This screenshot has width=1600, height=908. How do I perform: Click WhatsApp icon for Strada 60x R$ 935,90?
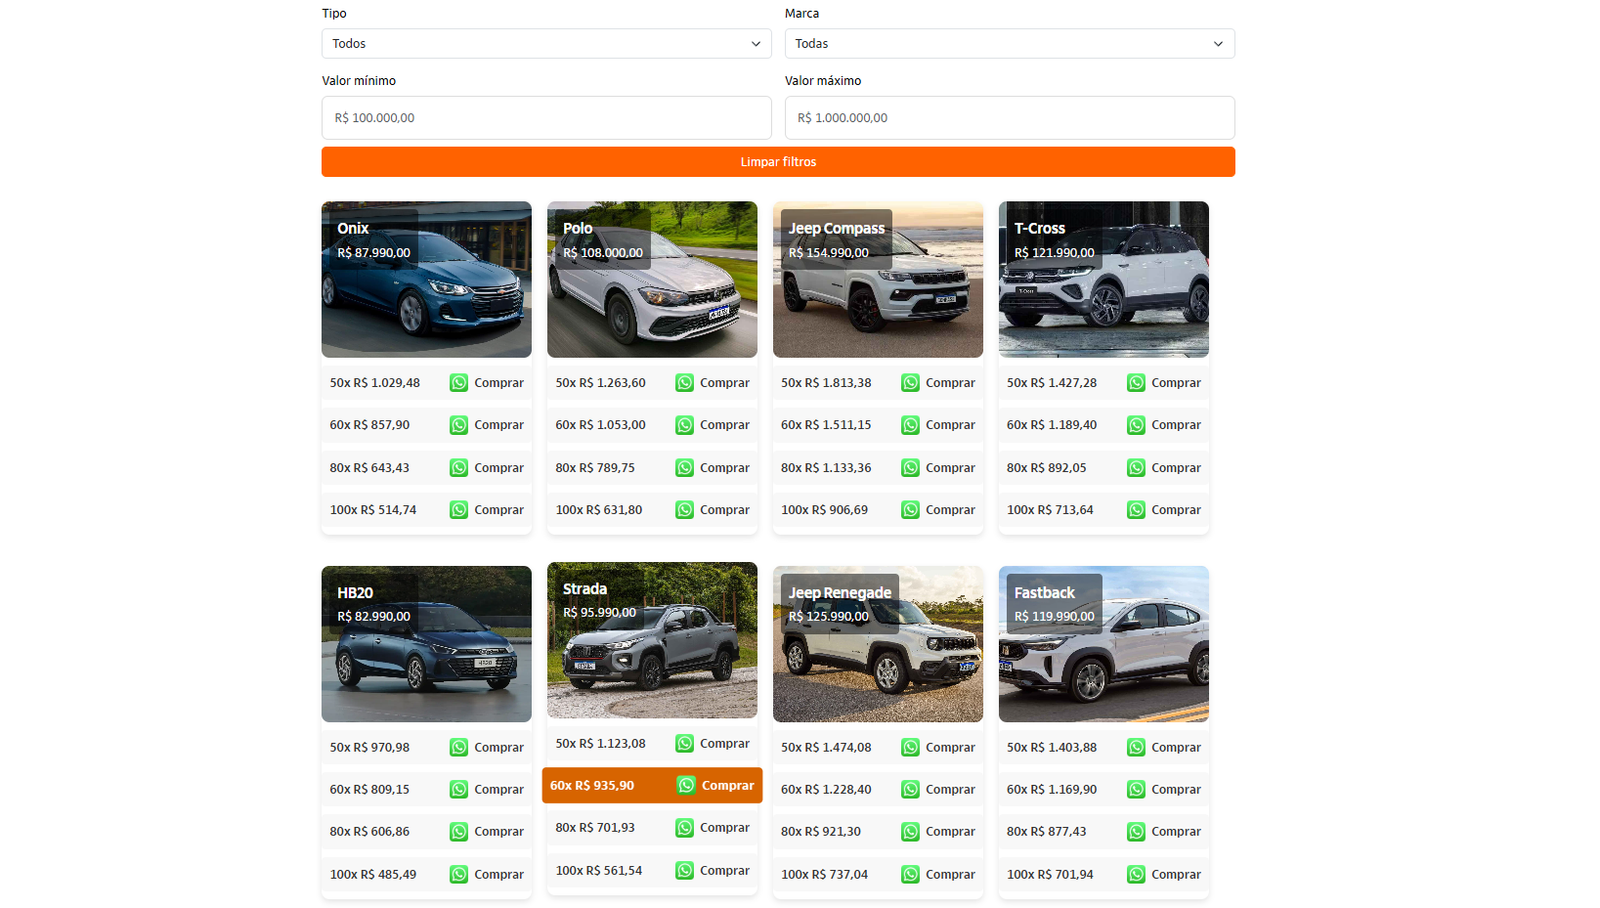[686, 785]
